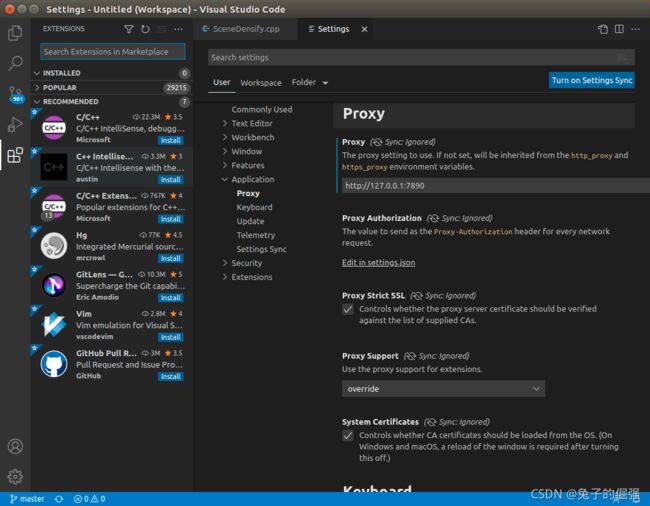Open the Run and Debug view
The height and width of the screenshot is (506, 650).
[x=15, y=124]
